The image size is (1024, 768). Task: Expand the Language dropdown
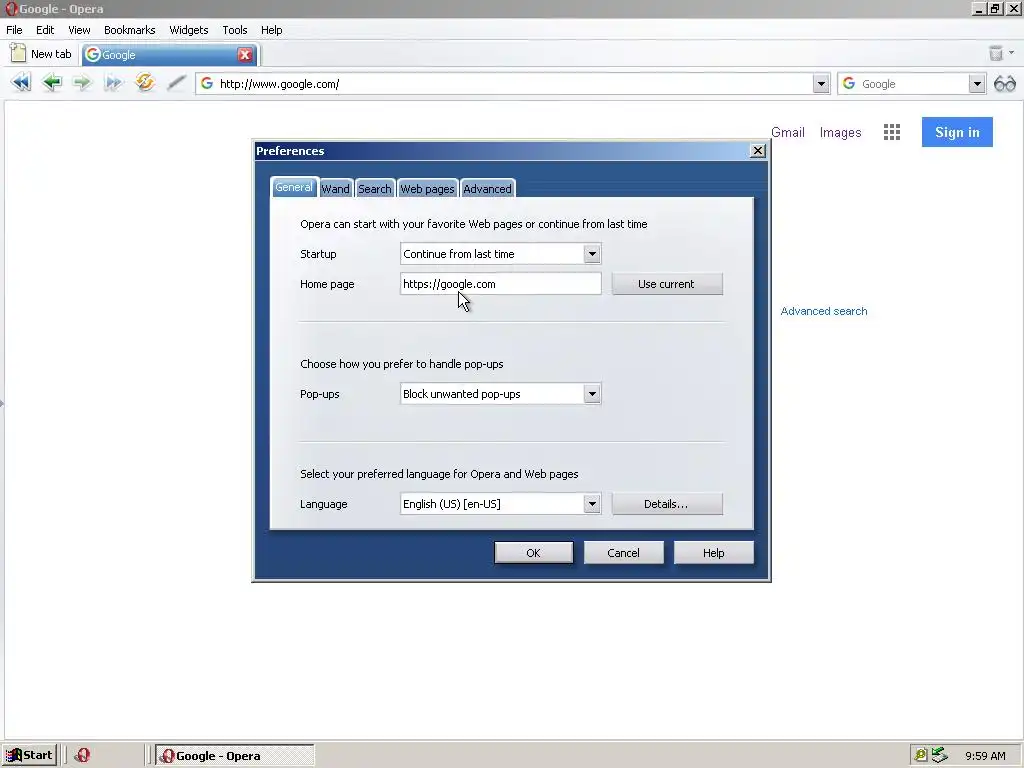click(x=592, y=504)
